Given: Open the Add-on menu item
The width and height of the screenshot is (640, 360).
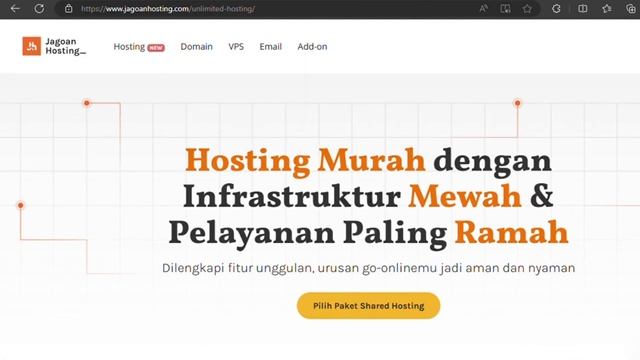Looking at the screenshot, I should coord(312,47).
